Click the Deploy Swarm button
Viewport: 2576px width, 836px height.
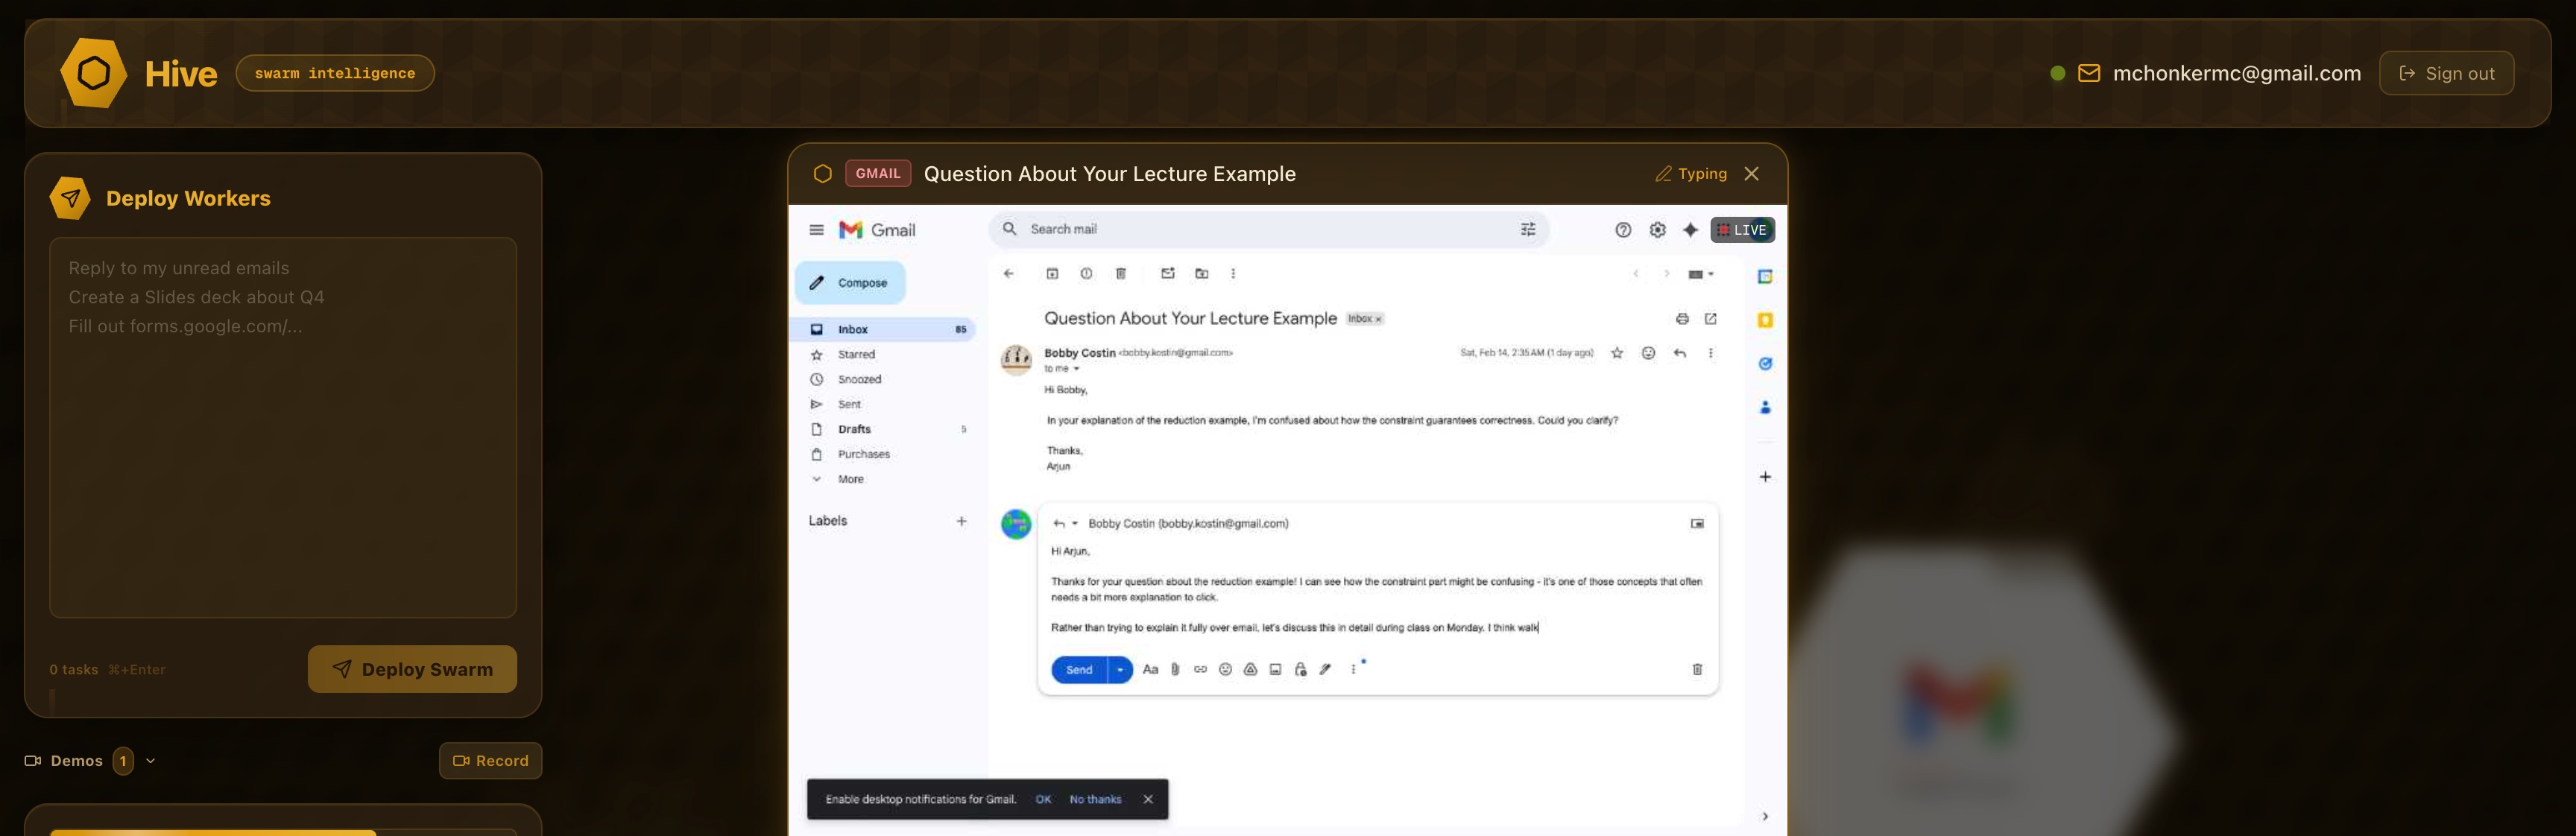point(412,669)
